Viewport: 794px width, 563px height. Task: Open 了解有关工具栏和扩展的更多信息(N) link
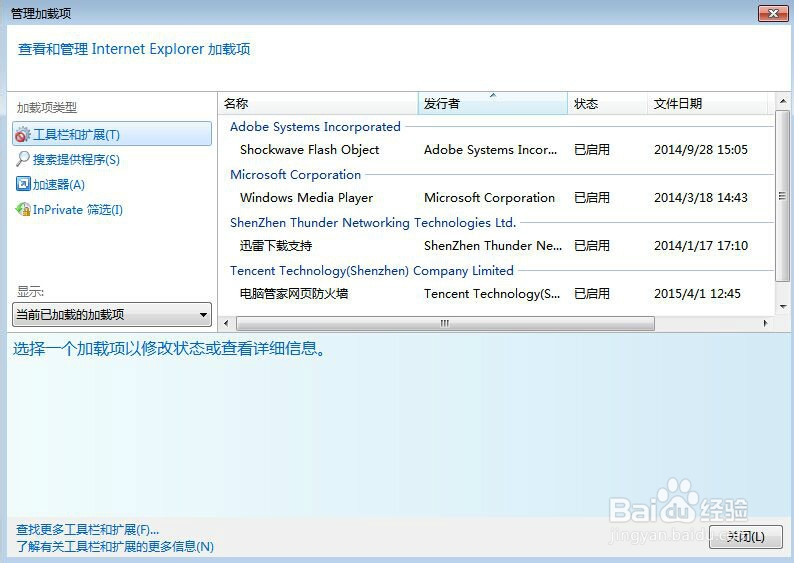(115, 547)
